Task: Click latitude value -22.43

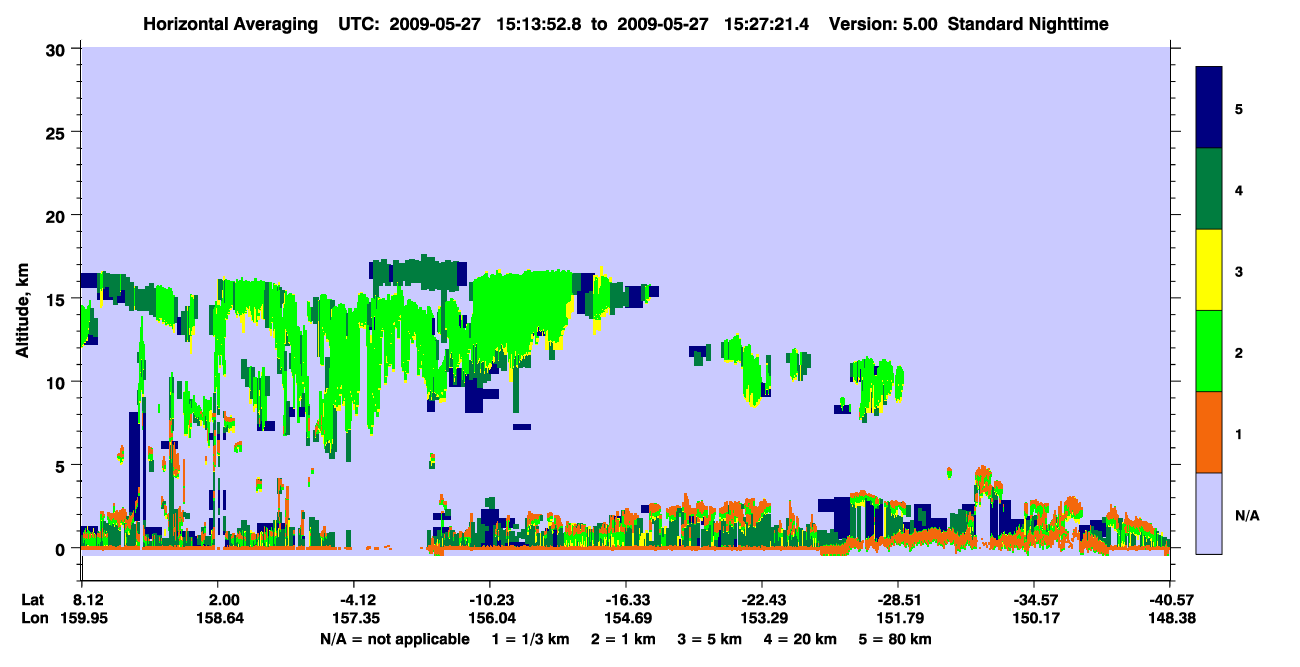Action: point(762,600)
